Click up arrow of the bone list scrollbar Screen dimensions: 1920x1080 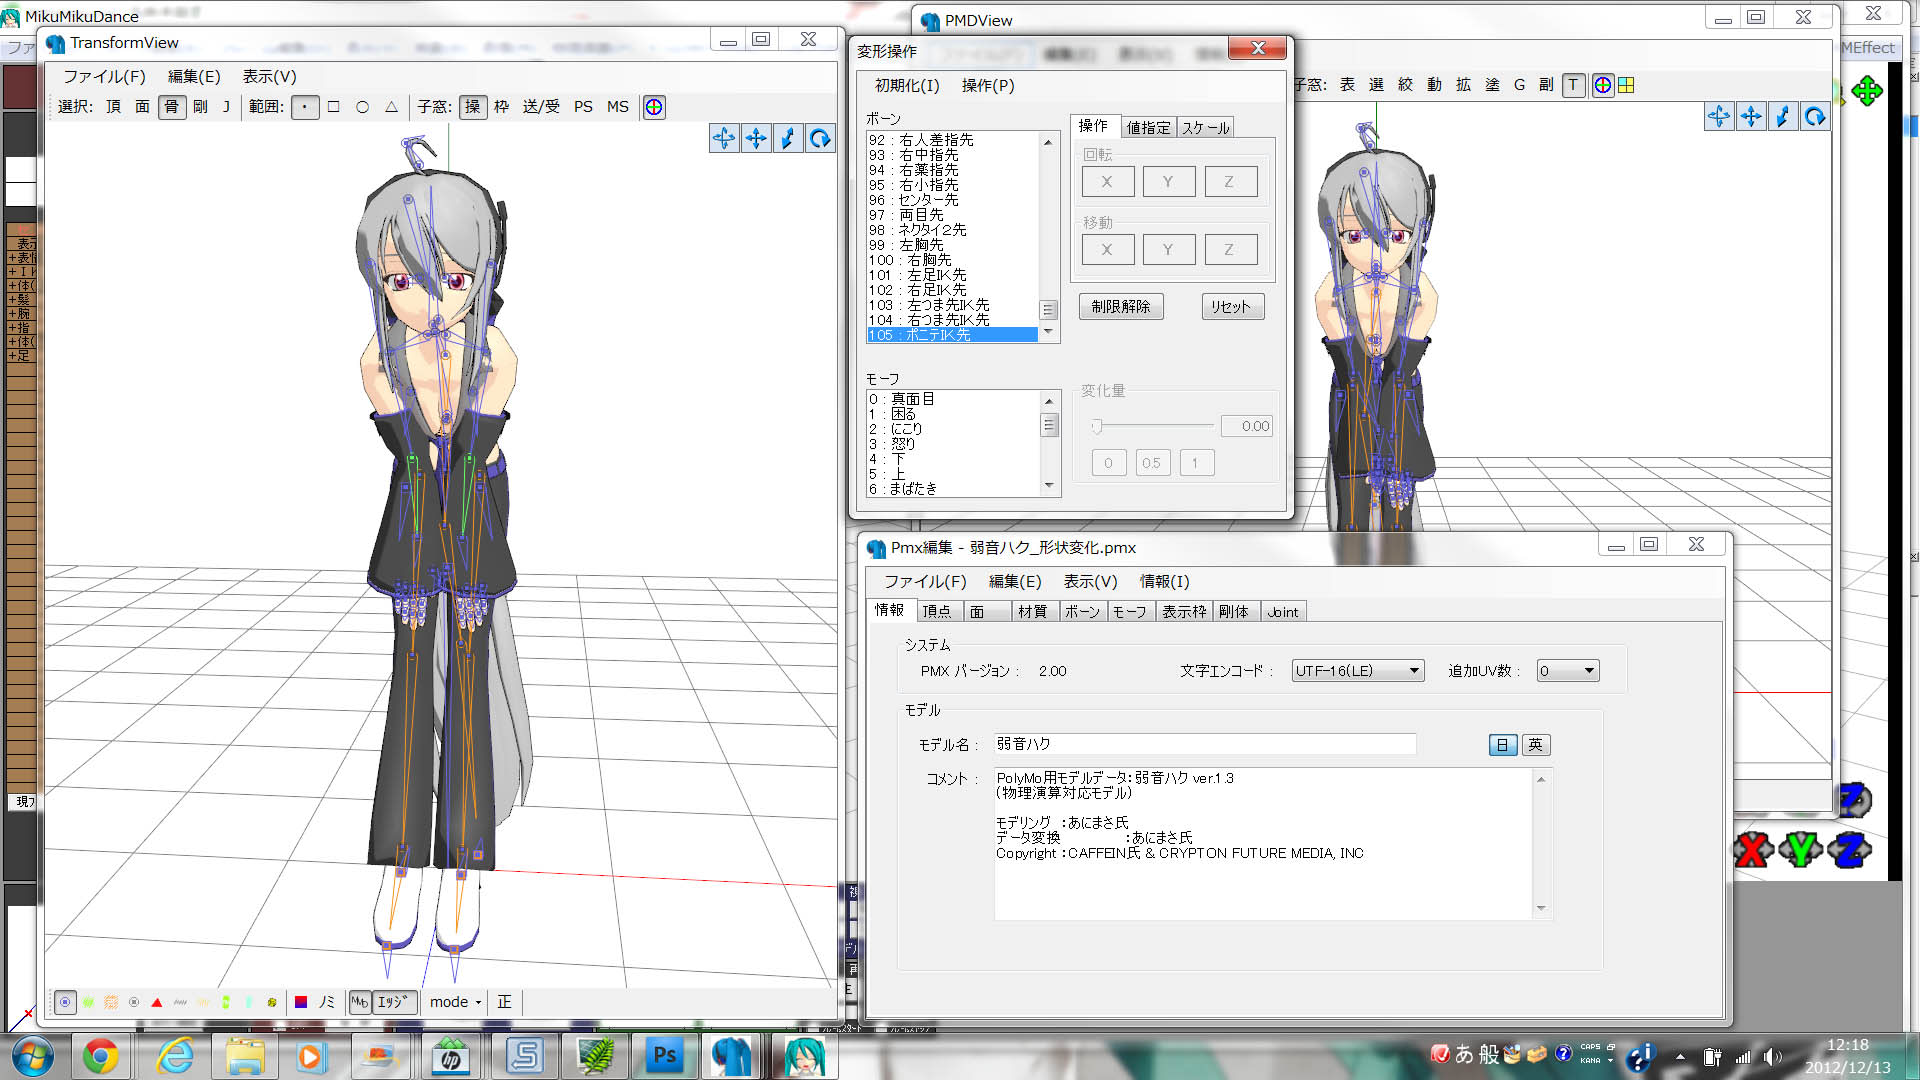1048,142
